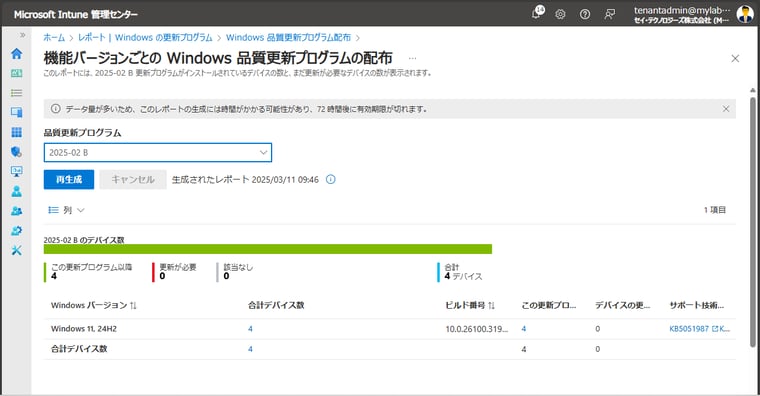
Task: Open the Reports monitor icon in sidebar
Action: (x=16, y=171)
